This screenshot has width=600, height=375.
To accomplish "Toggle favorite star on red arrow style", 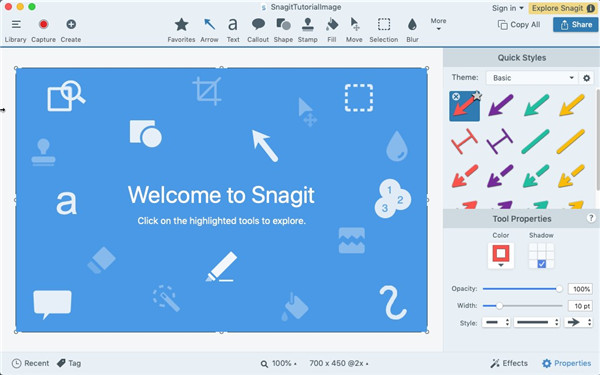I will click(477, 96).
